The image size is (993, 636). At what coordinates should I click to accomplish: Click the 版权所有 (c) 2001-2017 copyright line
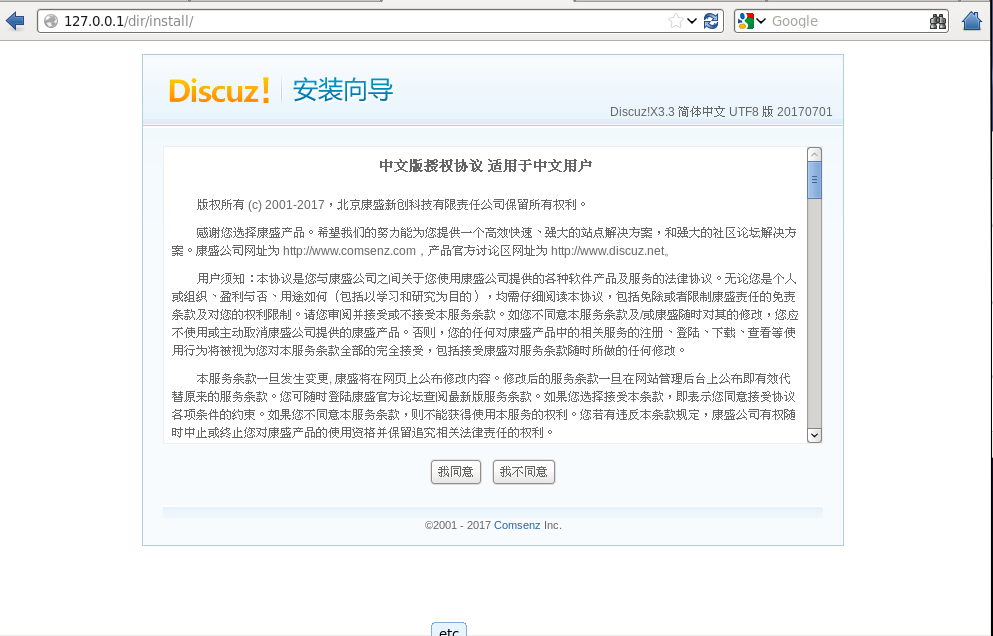click(x=392, y=205)
